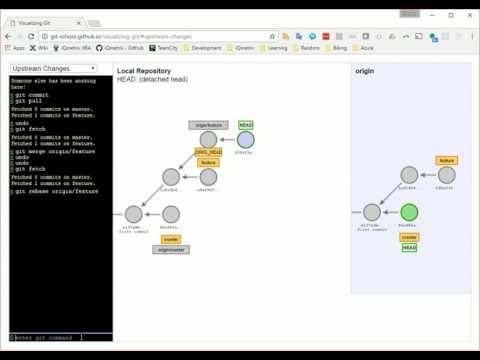Click the browser back arrow
The width and height of the screenshot is (480, 360).
tap(9, 36)
